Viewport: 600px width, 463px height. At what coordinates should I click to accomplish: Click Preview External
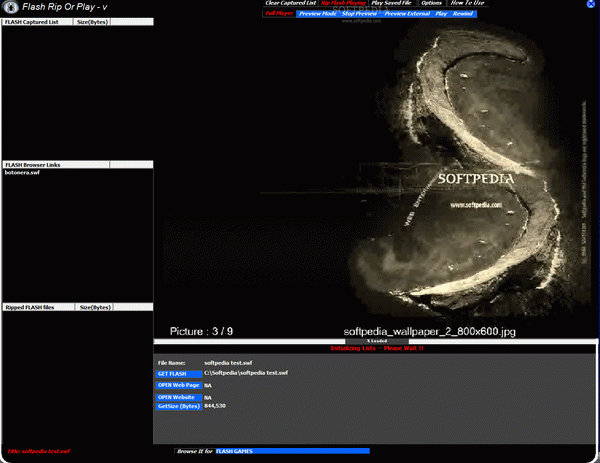pyautogui.click(x=407, y=14)
